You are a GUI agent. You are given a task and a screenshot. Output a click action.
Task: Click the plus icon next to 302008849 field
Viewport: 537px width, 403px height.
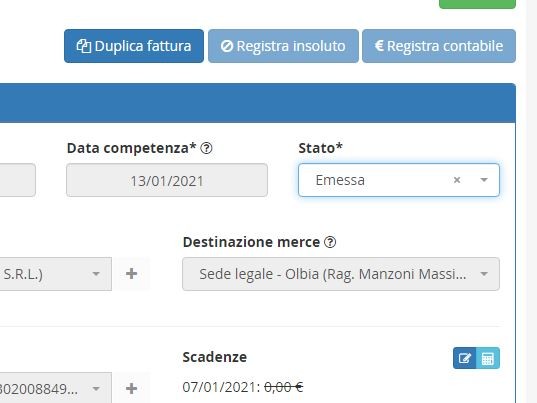click(132, 389)
